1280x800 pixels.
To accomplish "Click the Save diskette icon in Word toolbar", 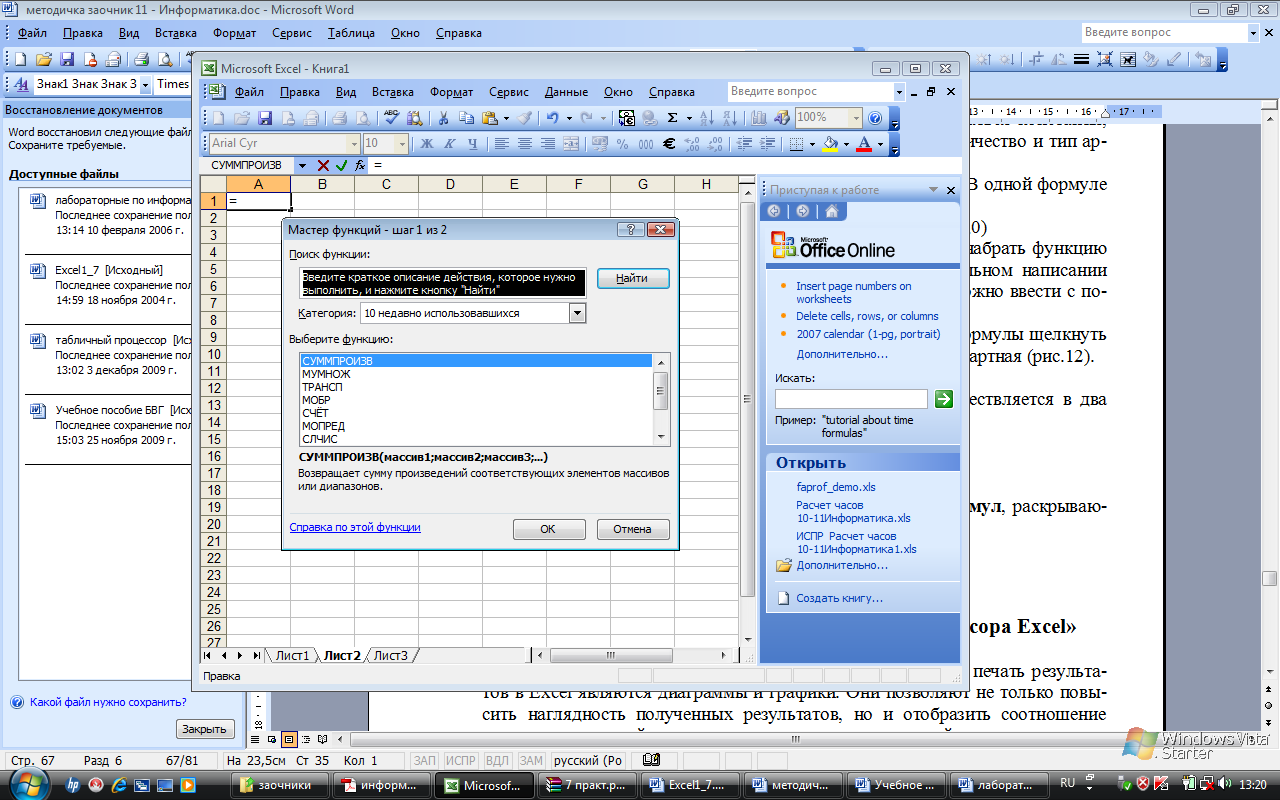I will pyautogui.click(x=67, y=59).
